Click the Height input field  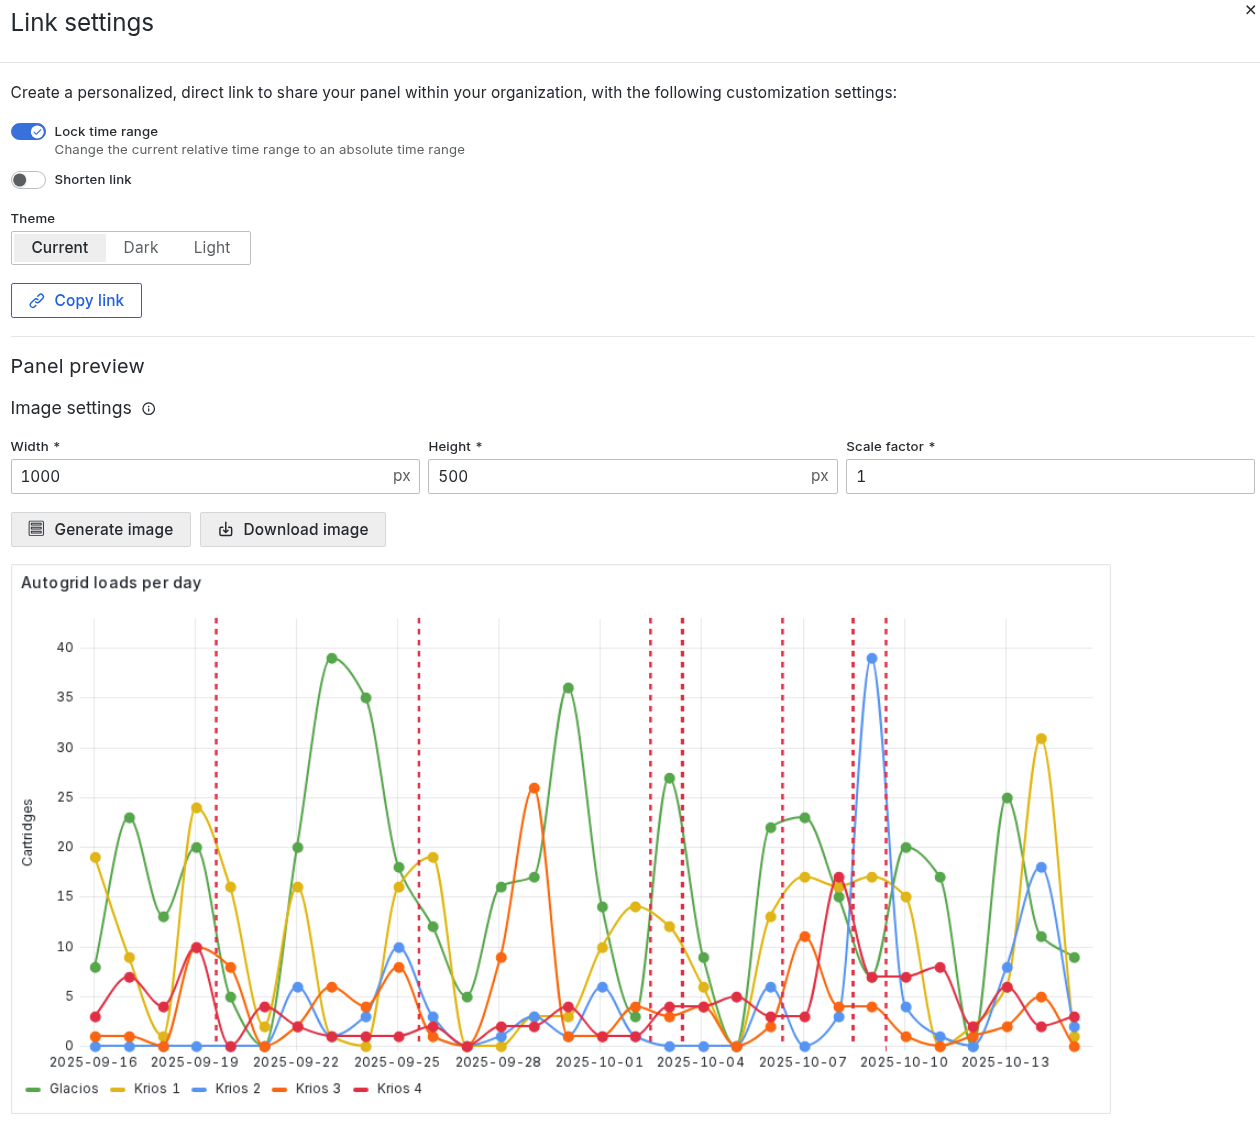[x=633, y=477]
